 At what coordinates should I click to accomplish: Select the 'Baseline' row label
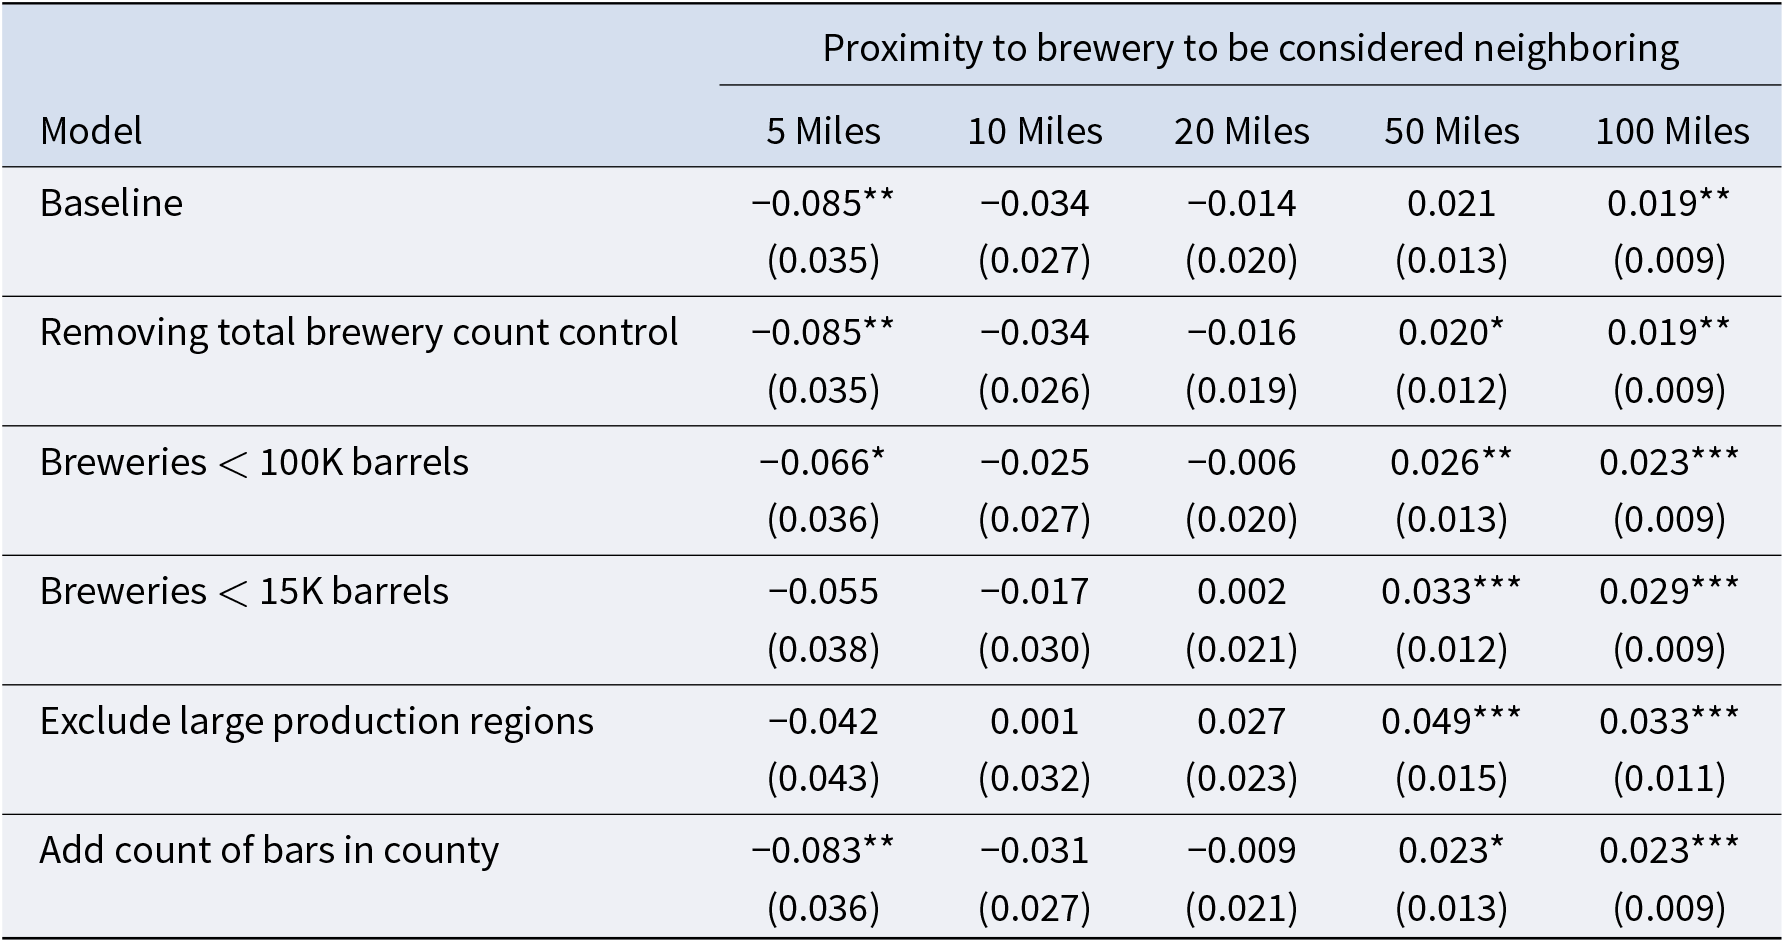[x=111, y=203]
